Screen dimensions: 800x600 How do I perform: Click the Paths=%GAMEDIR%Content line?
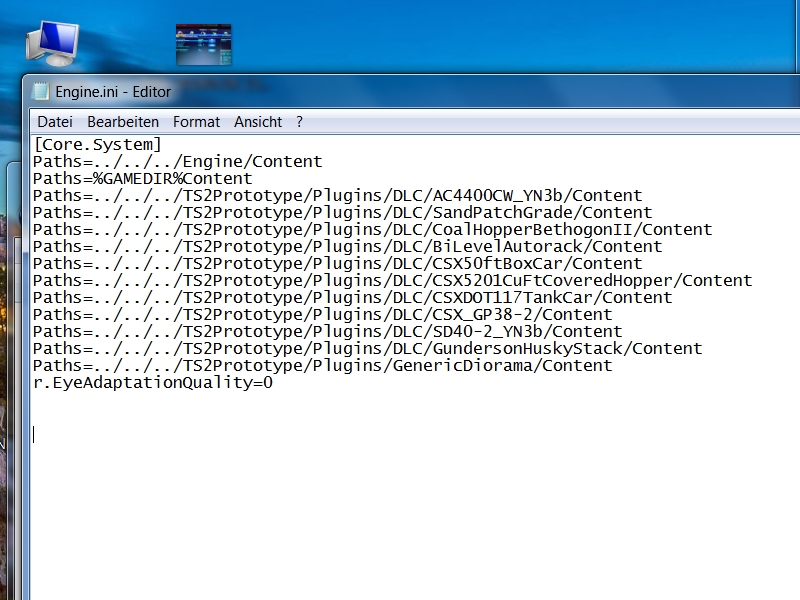pos(143,179)
